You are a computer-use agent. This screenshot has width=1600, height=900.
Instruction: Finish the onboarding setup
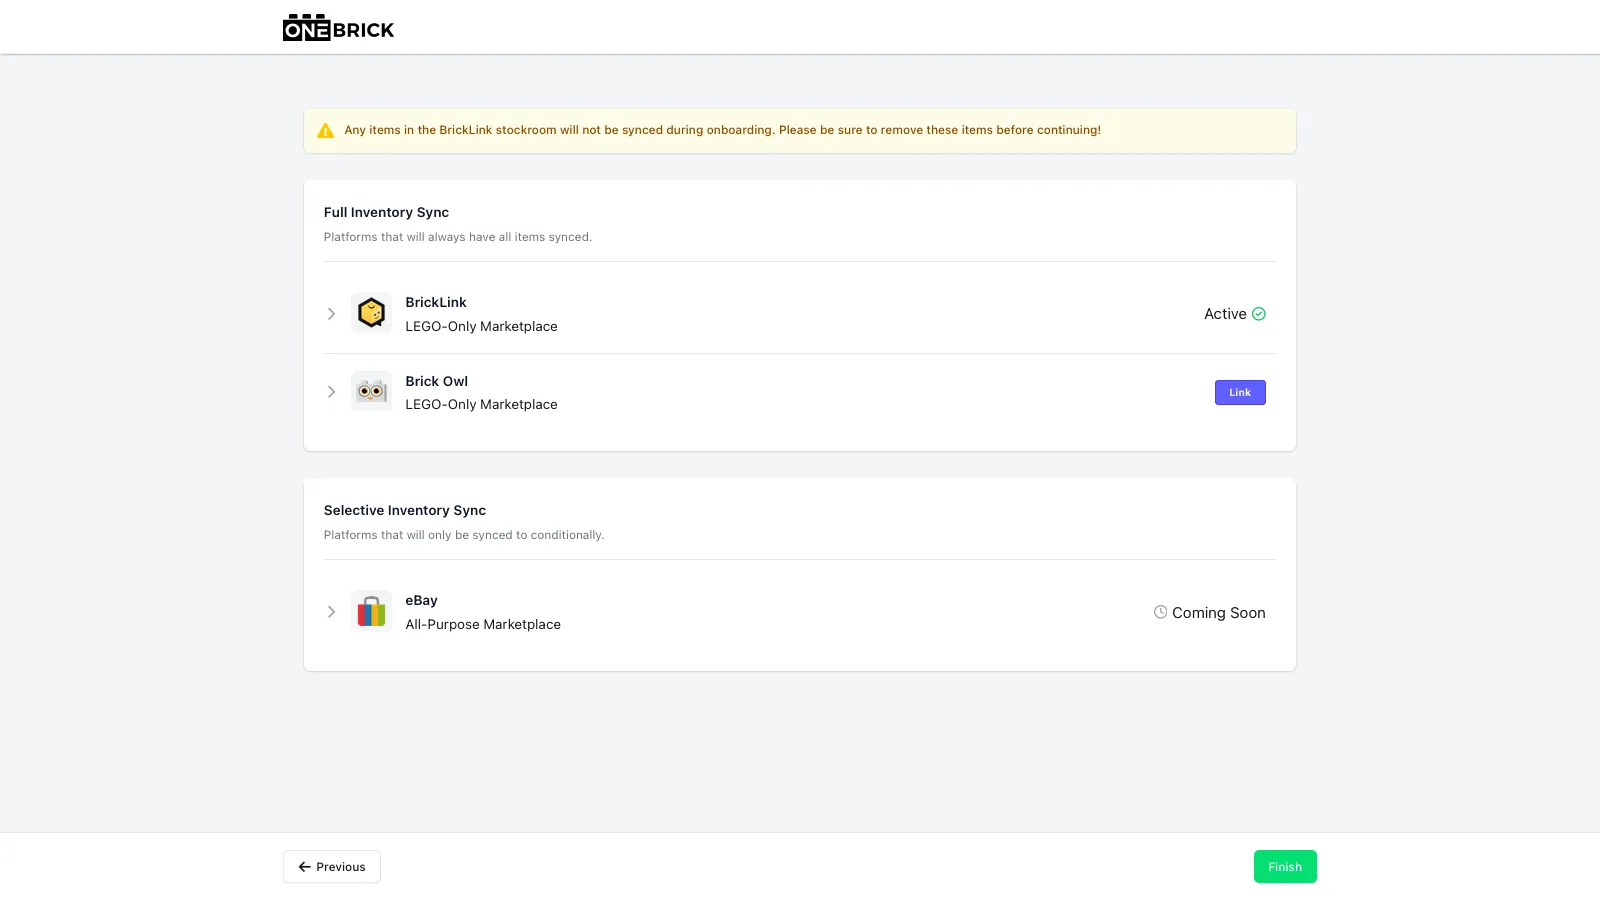tap(1285, 866)
